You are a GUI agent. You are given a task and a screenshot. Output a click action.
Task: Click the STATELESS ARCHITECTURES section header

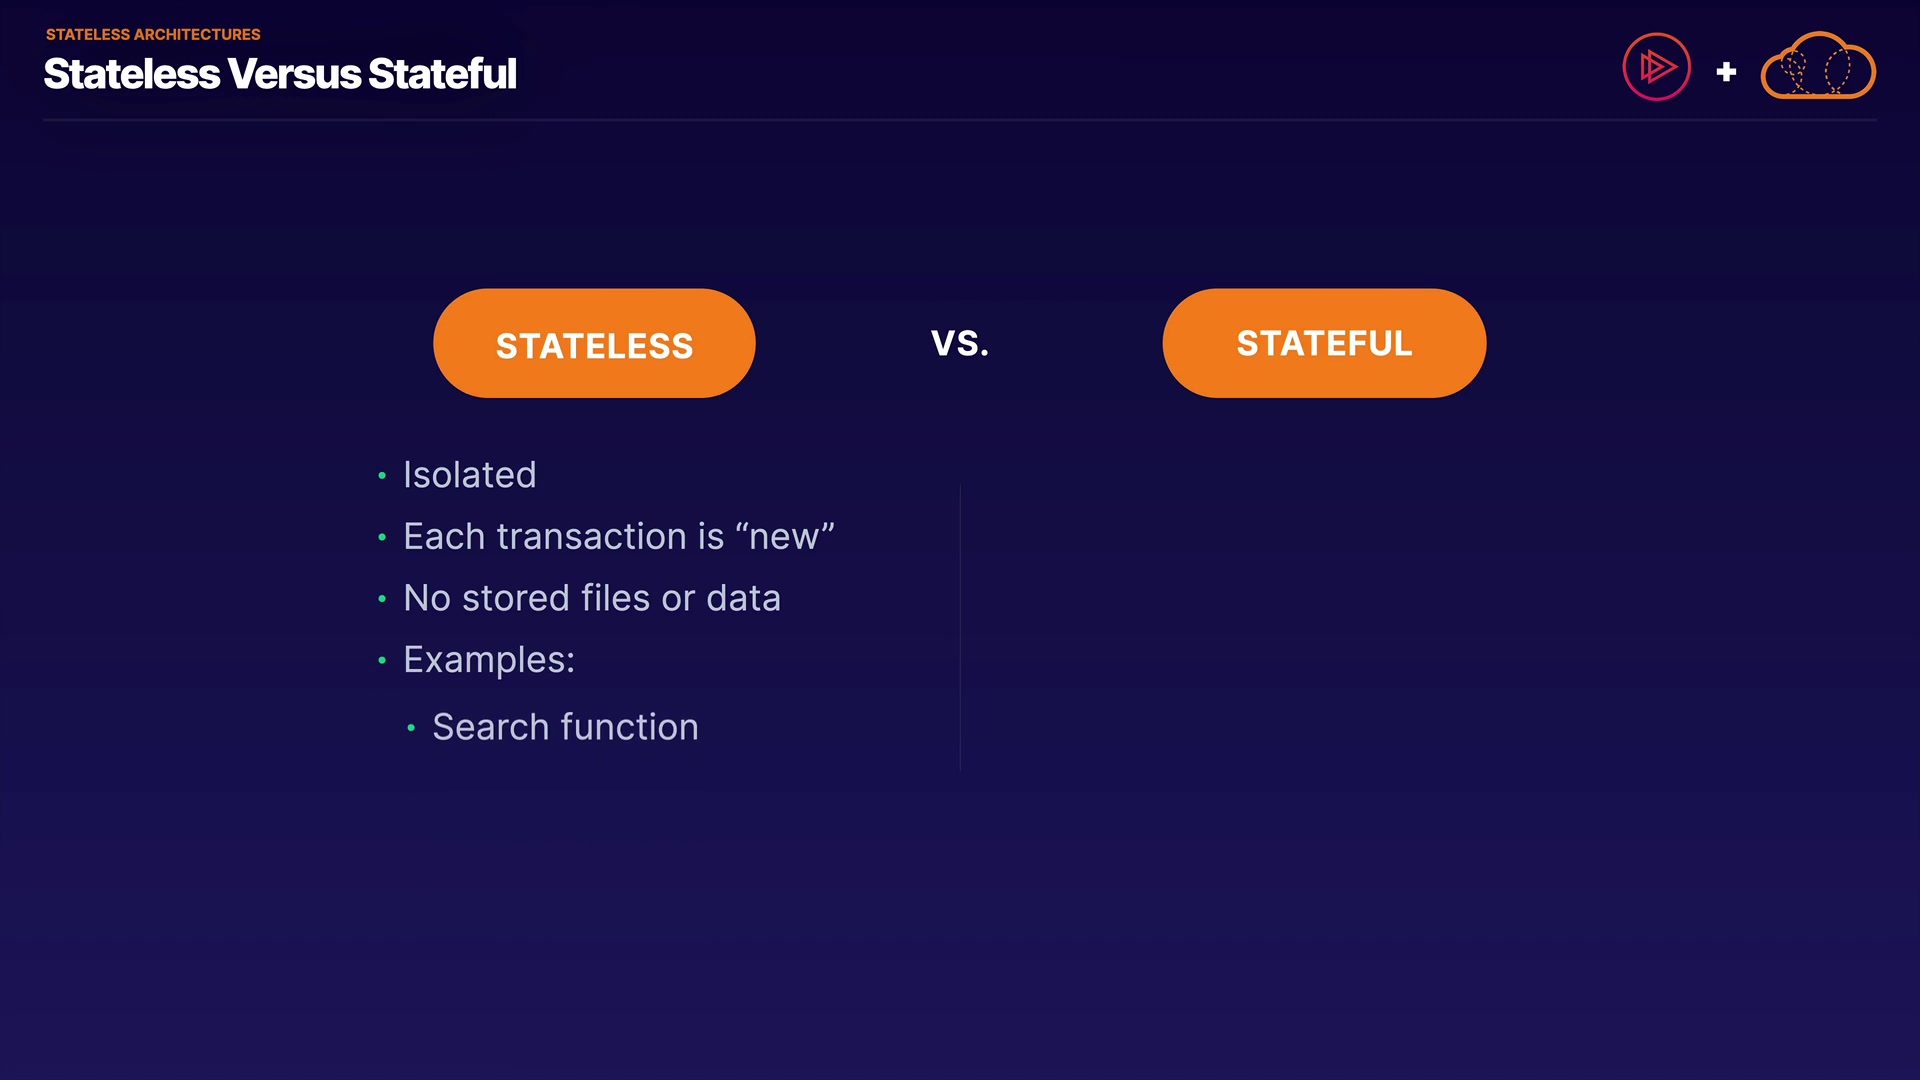tap(153, 34)
